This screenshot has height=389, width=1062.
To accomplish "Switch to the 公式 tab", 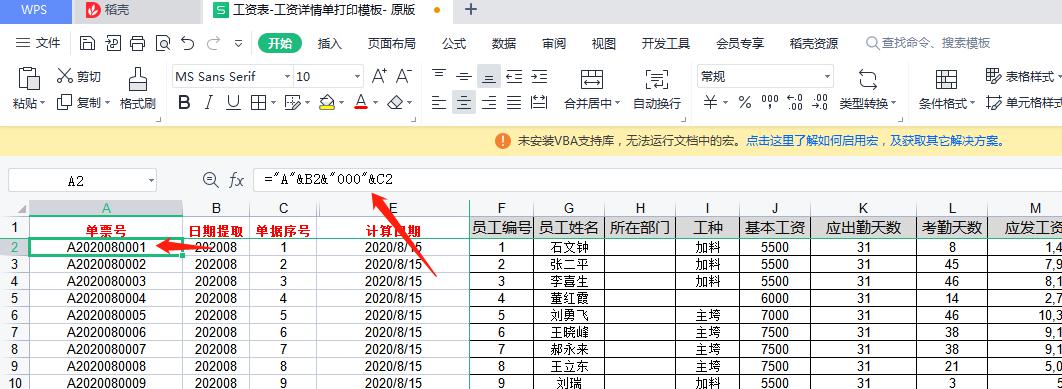I will pos(454,43).
